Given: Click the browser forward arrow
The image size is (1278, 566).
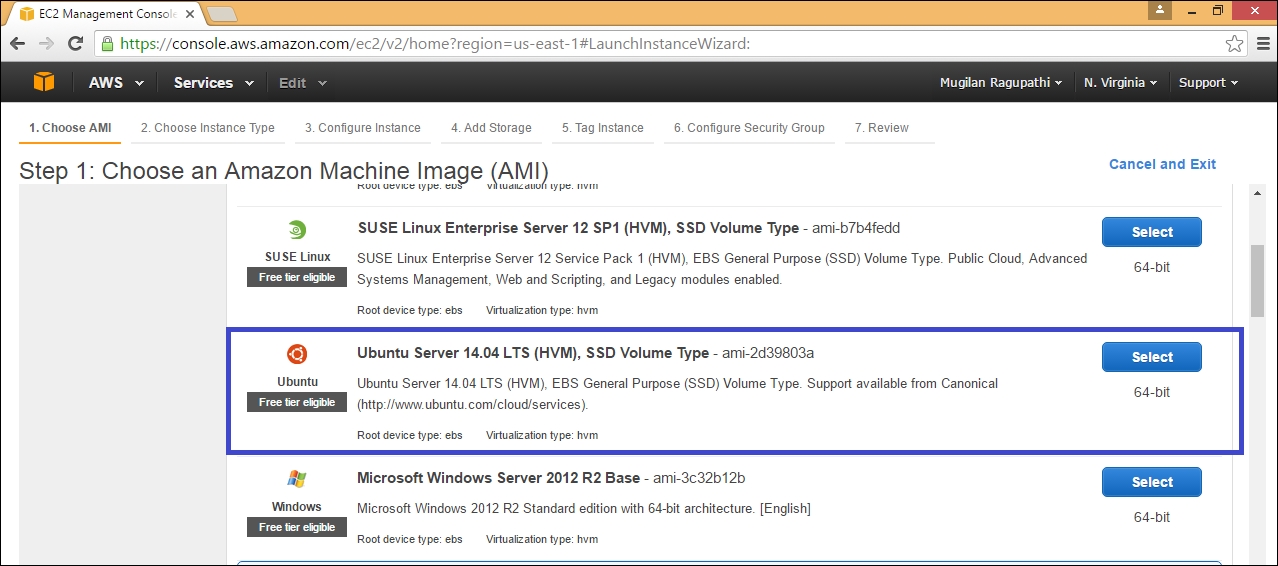Looking at the screenshot, I should tap(46, 44).
